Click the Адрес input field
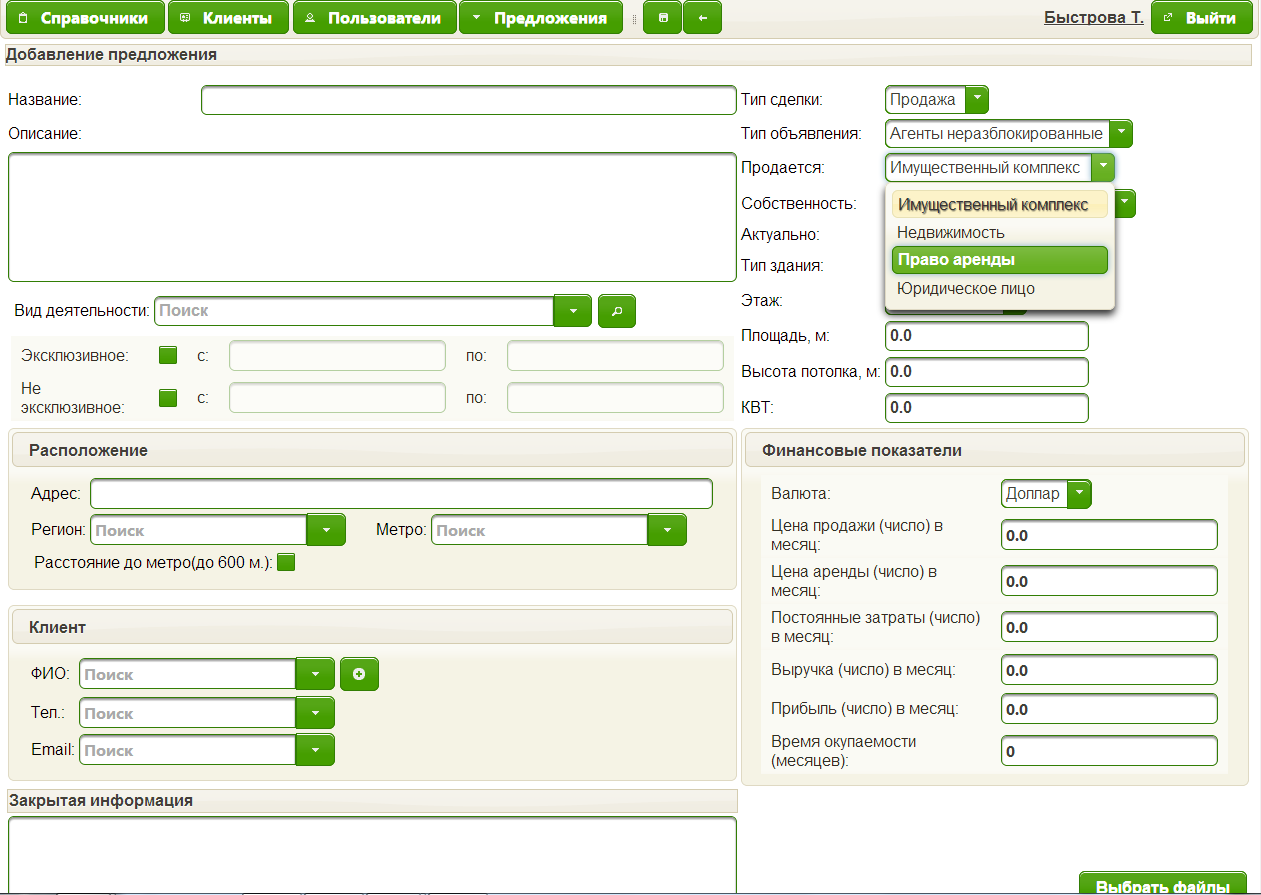 coord(401,494)
